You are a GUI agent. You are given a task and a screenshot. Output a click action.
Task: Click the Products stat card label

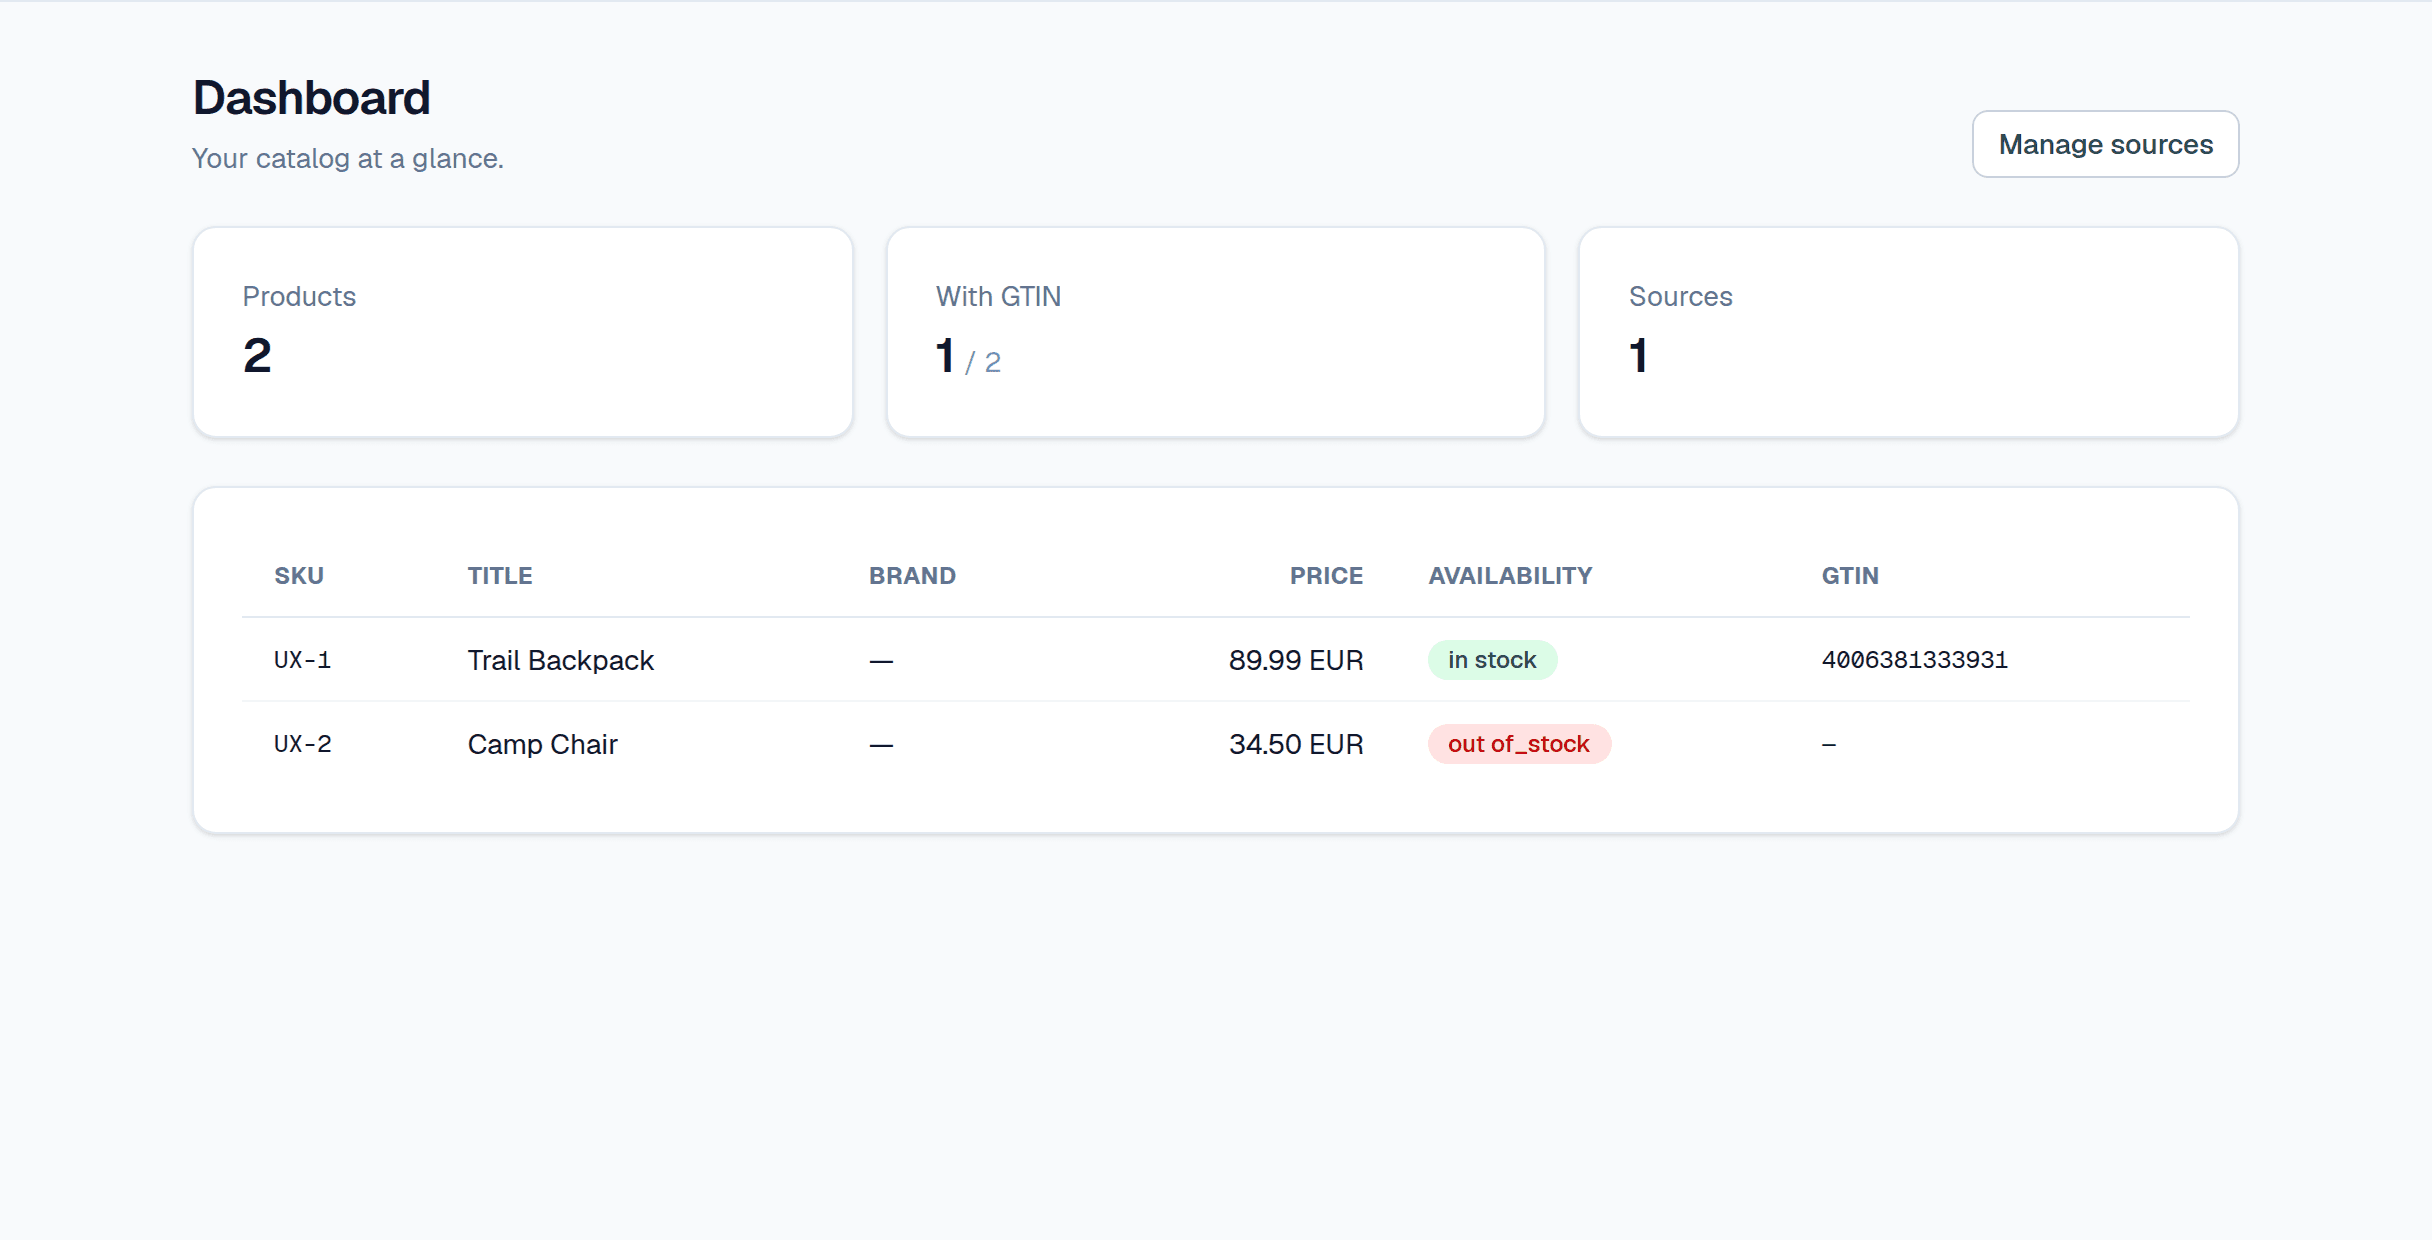[299, 296]
